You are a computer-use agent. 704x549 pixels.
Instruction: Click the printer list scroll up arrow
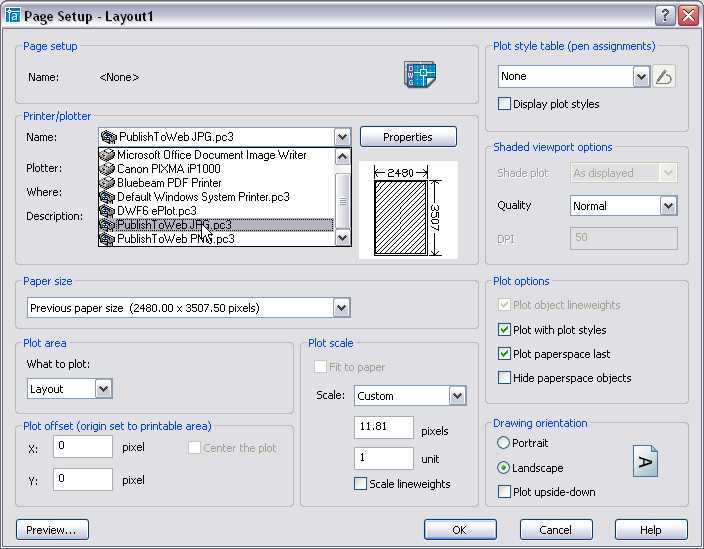coord(343,156)
